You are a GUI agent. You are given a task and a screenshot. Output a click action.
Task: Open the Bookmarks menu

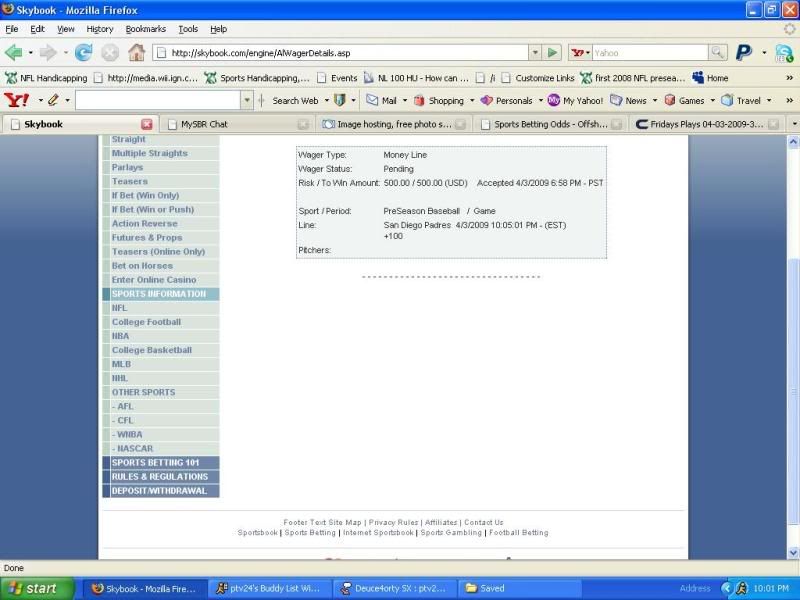(x=145, y=29)
